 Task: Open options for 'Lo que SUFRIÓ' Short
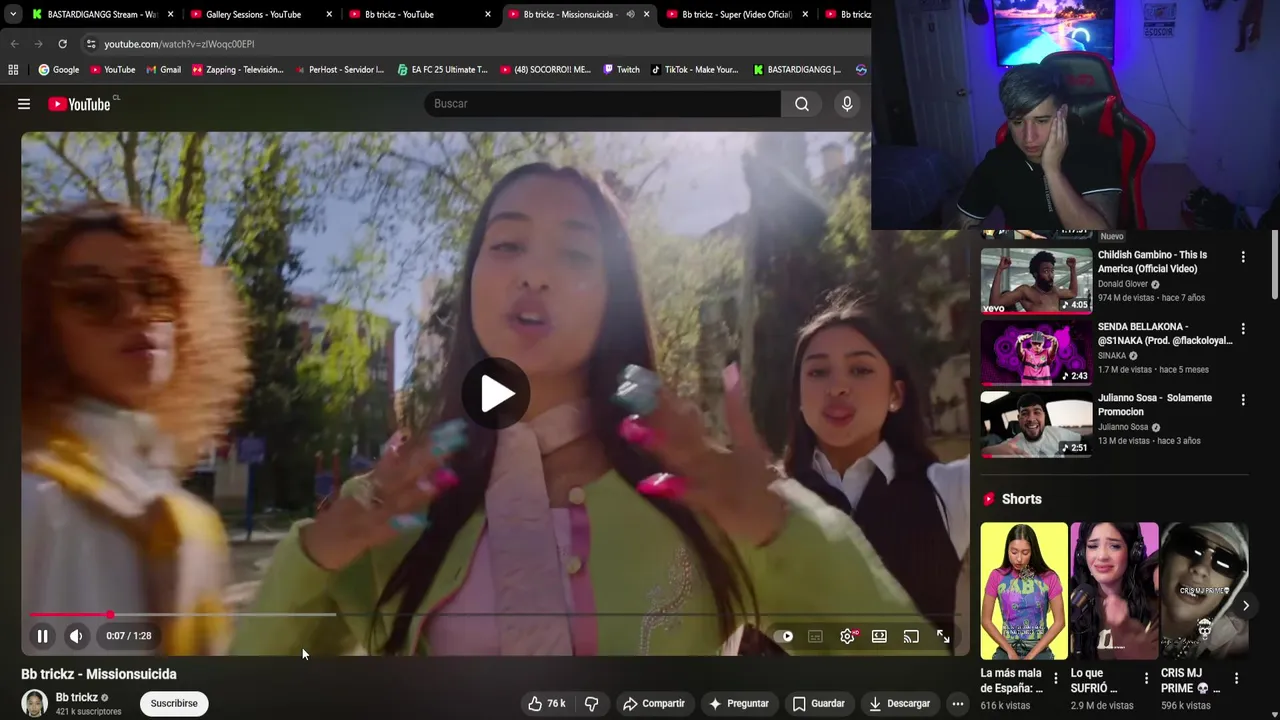pos(1146,679)
